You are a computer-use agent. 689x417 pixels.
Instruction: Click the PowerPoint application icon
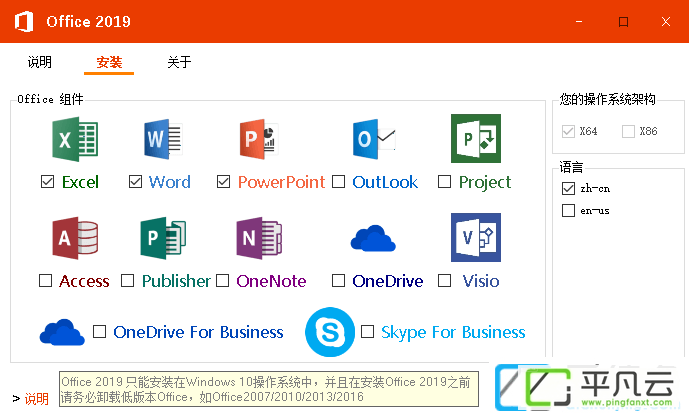pos(259,139)
